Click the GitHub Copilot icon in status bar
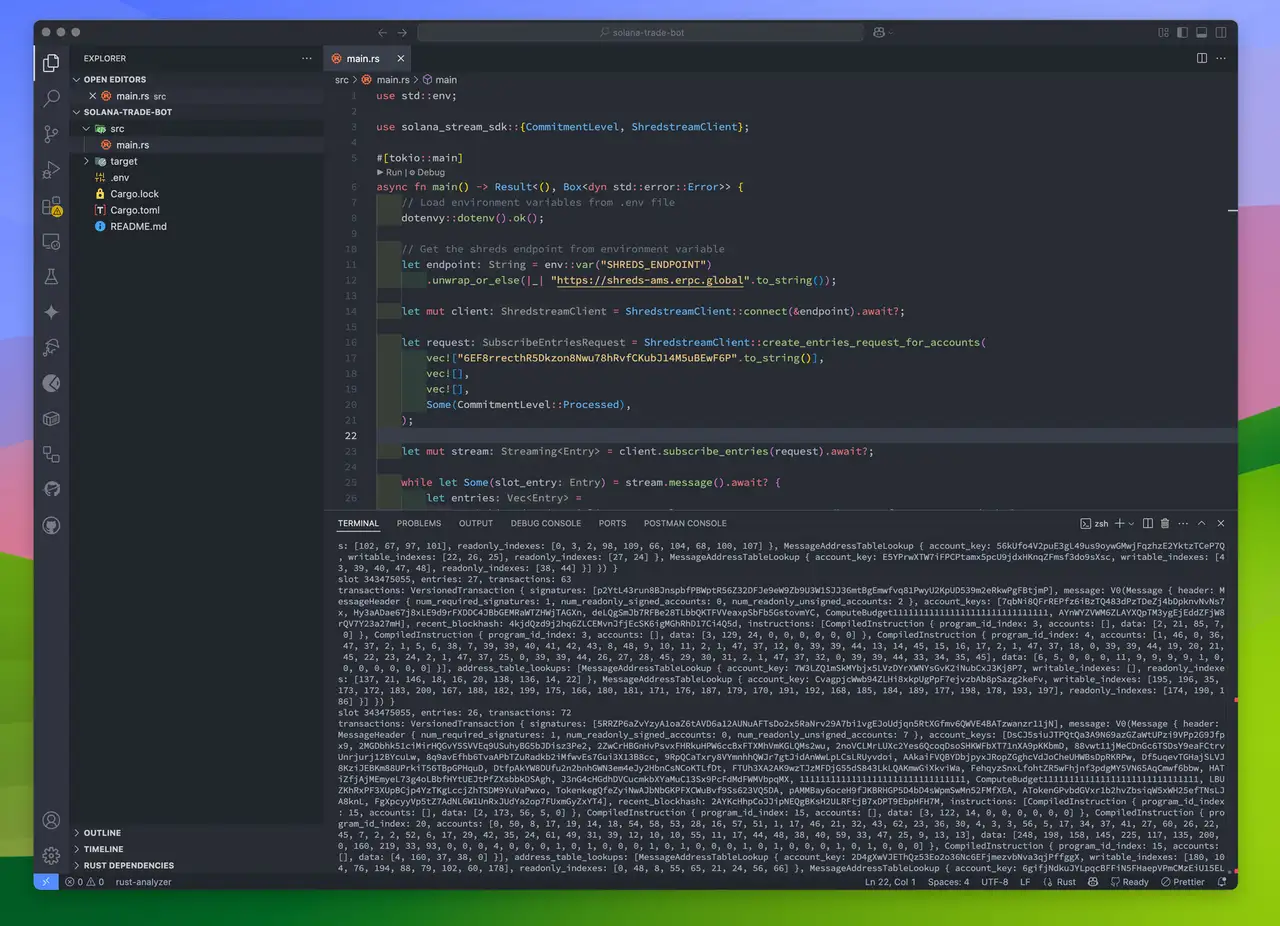 click(x=1092, y=882)
